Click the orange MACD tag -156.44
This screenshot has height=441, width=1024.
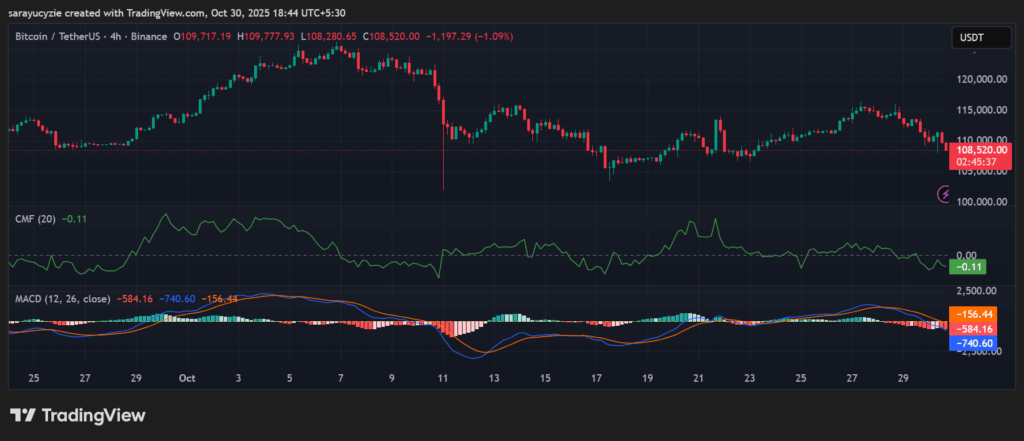pos(976,313)
